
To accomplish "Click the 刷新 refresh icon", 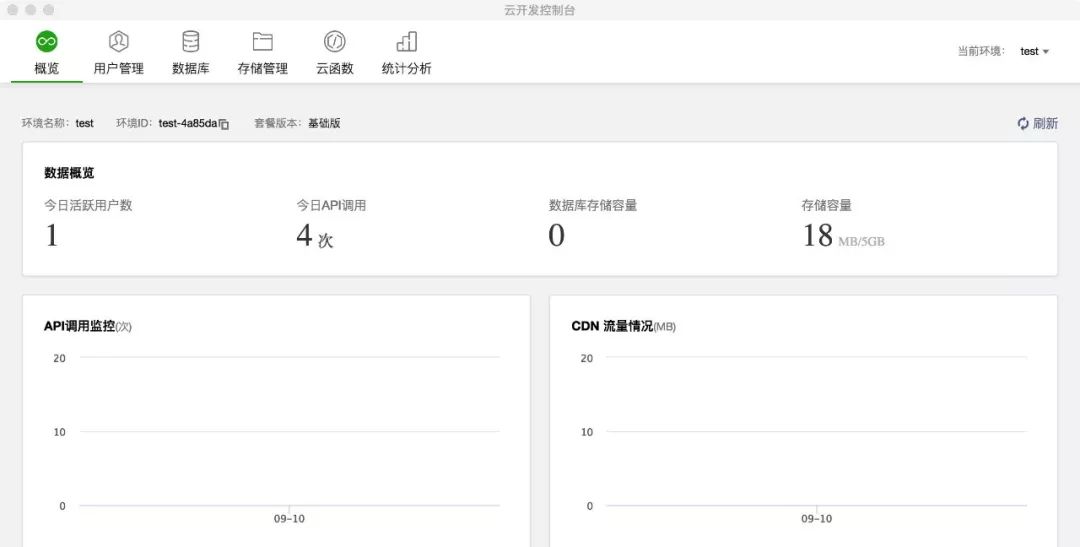I will coord(1023,123).
